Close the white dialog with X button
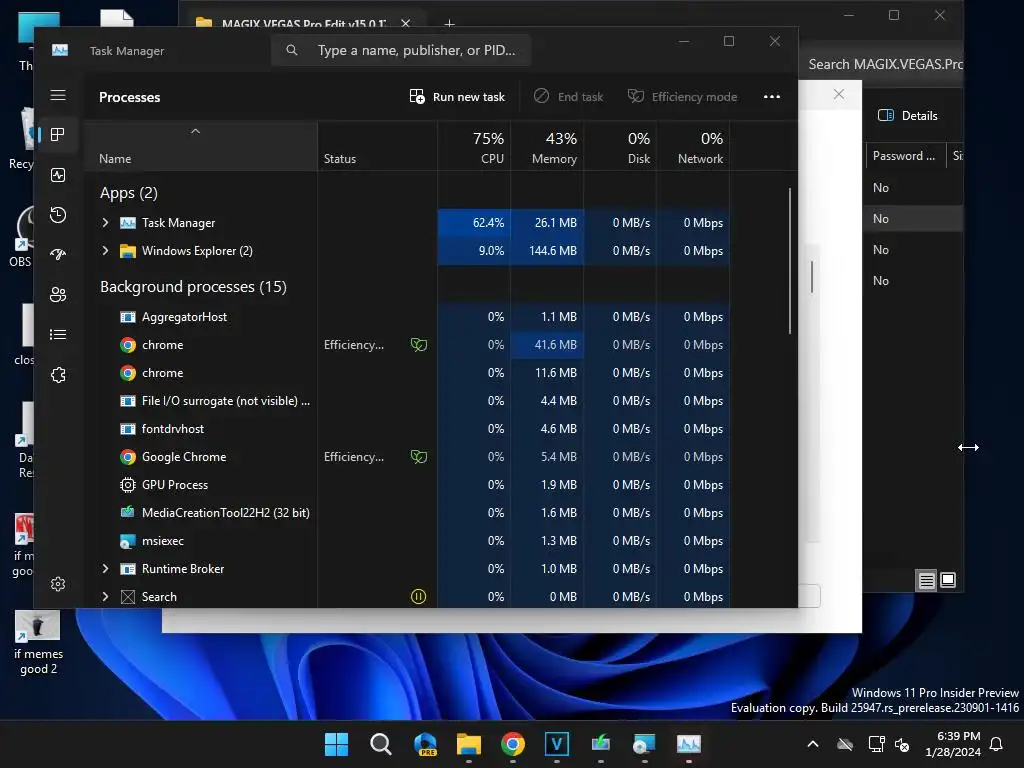1024x768 pixels. point(839,94)
